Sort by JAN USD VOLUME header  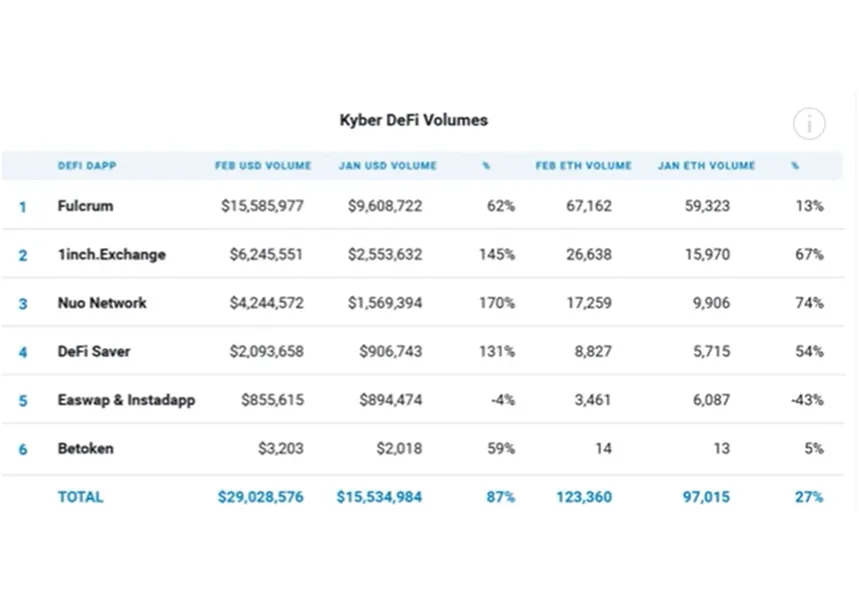coord(388,166)
